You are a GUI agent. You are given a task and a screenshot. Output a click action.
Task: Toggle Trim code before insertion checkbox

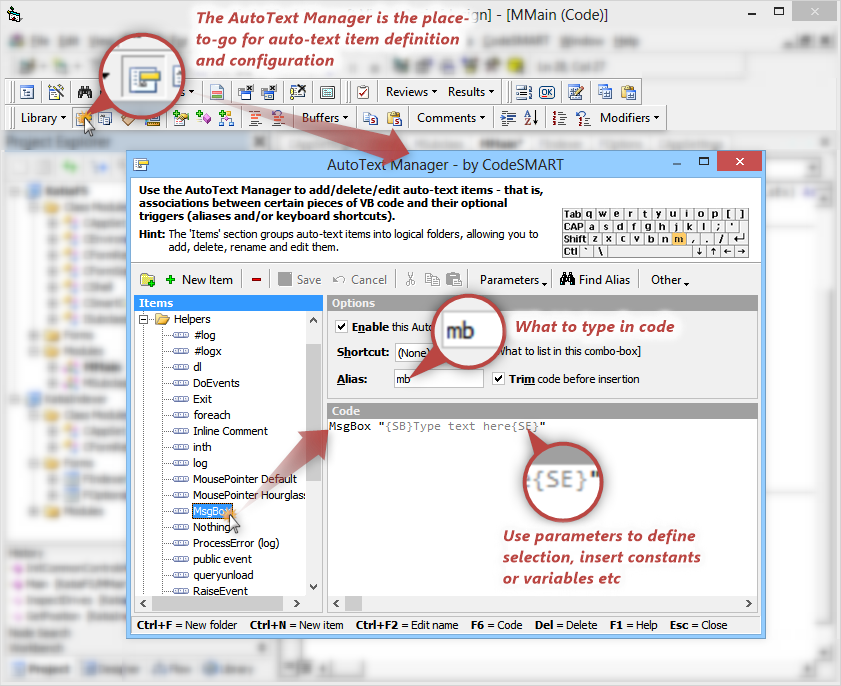(498, 379)
